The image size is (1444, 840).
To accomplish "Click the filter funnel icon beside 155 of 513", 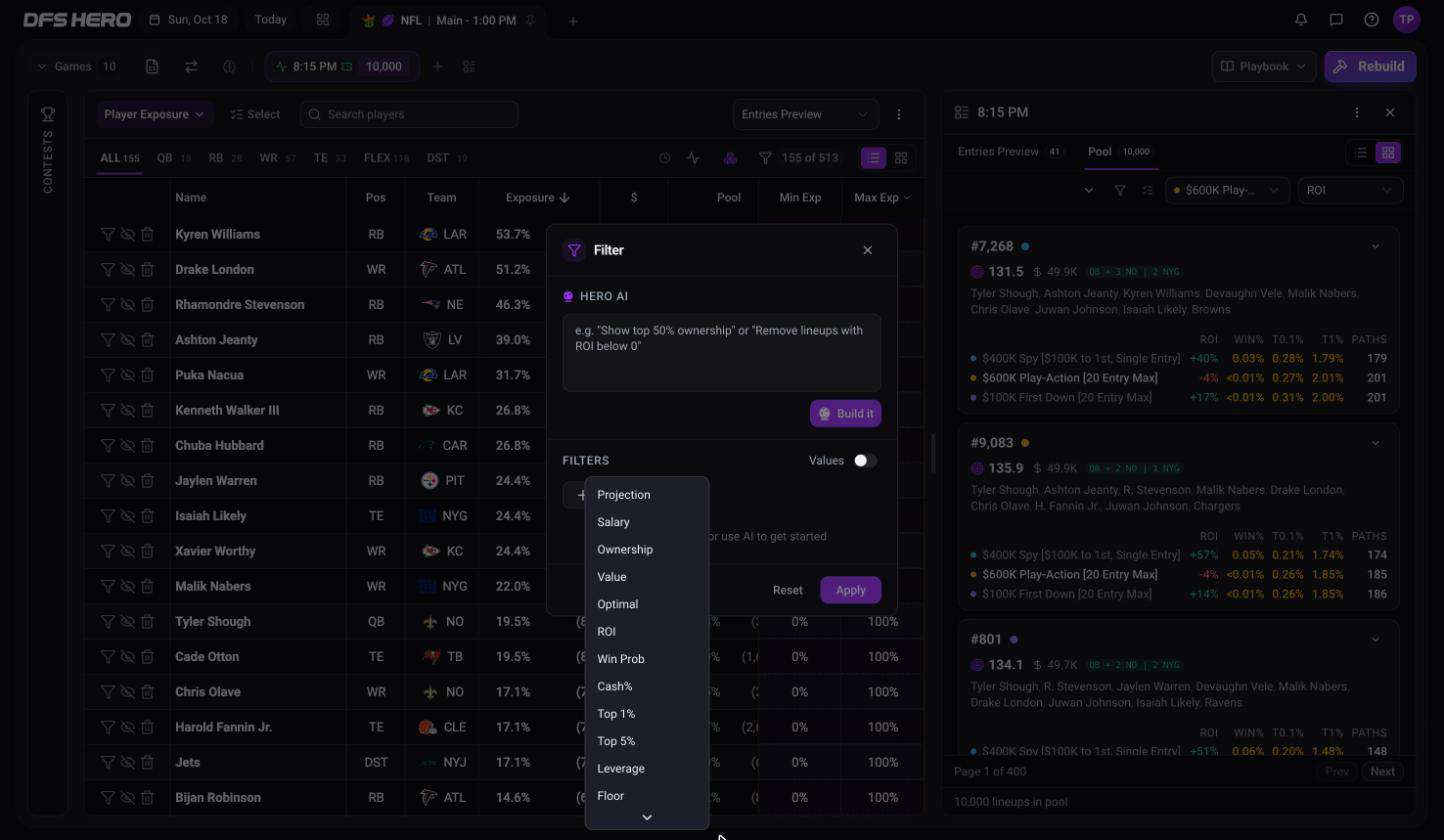I will coord(765,158).
